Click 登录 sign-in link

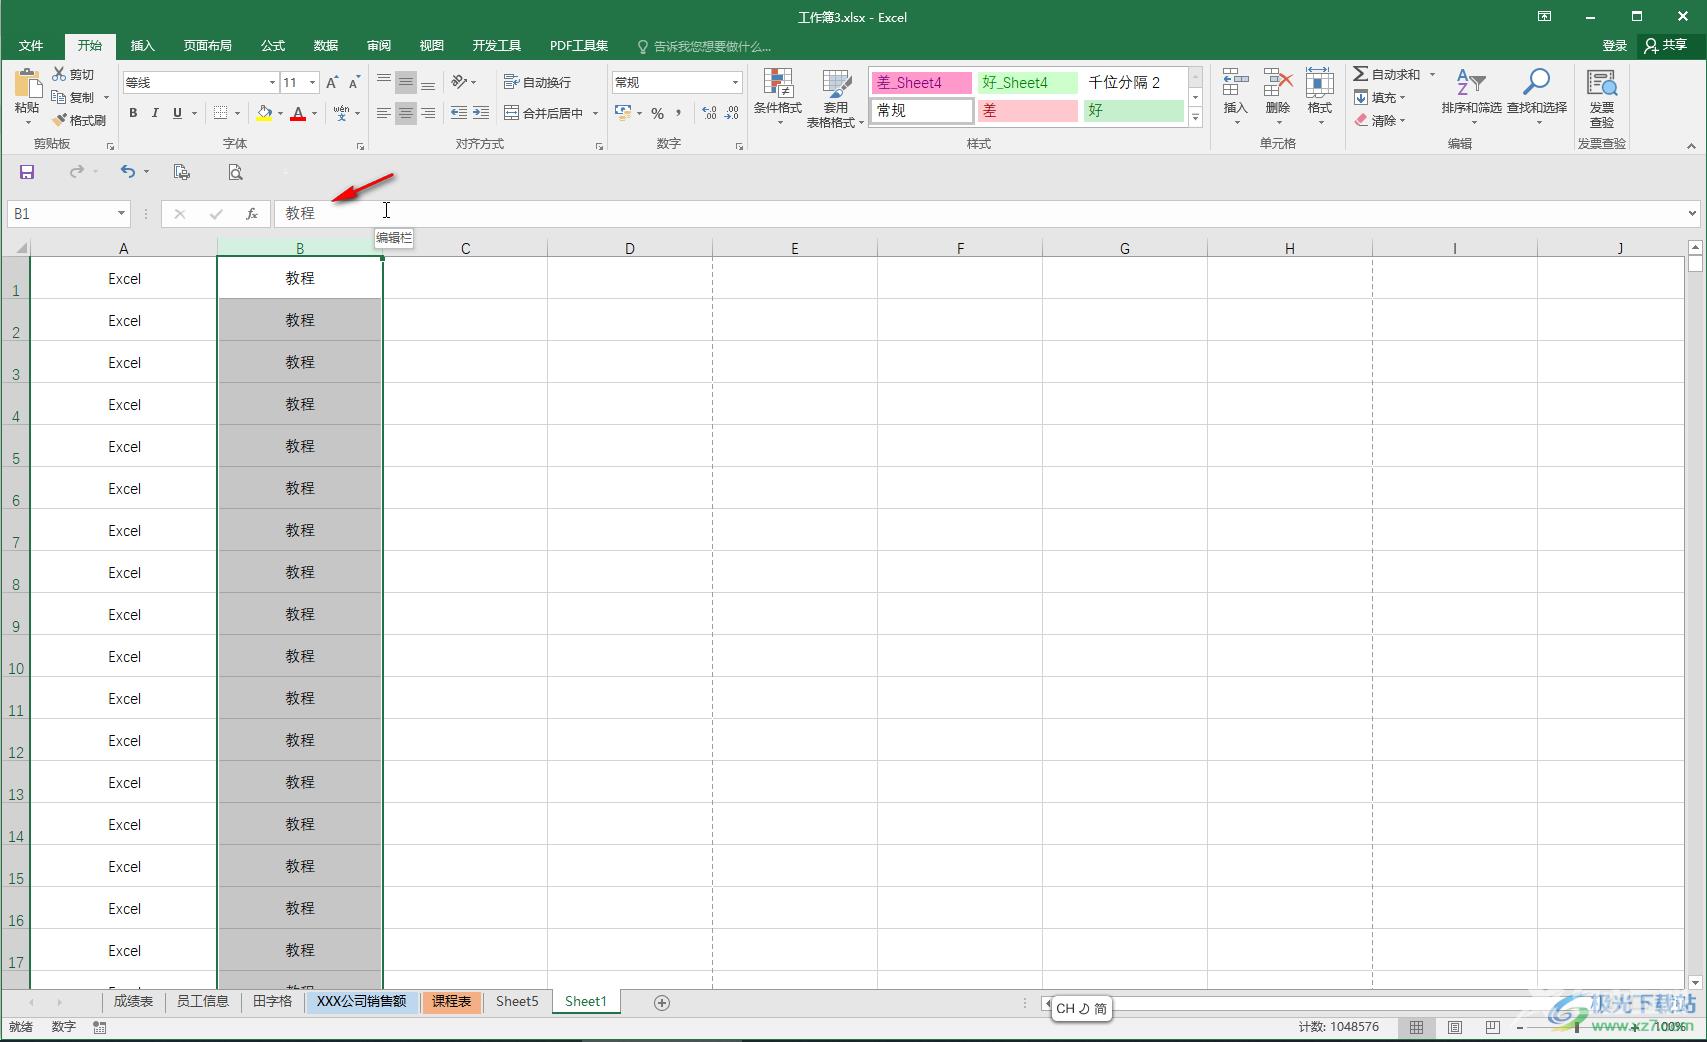point(1614,46)
